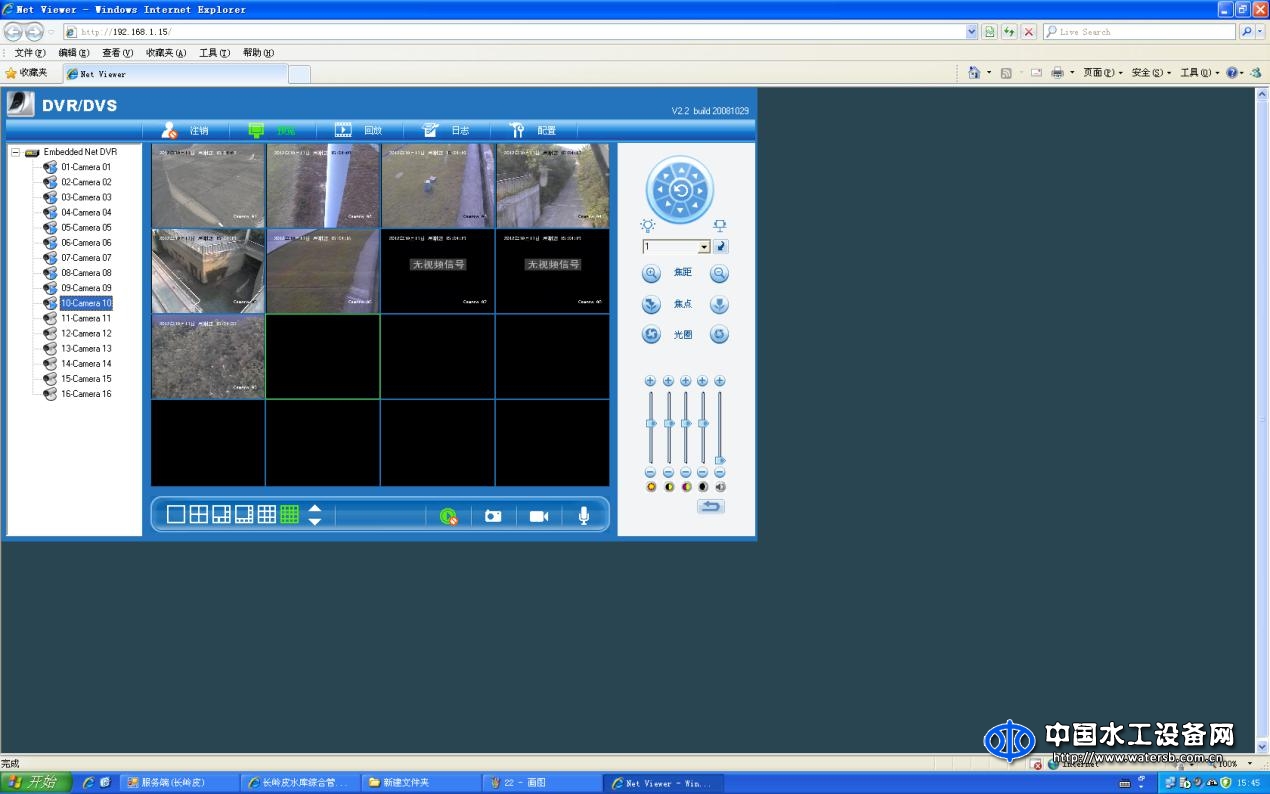Click the 日志 log button
This screenshot has height=794, width=1270.
(x=446, y=130)
